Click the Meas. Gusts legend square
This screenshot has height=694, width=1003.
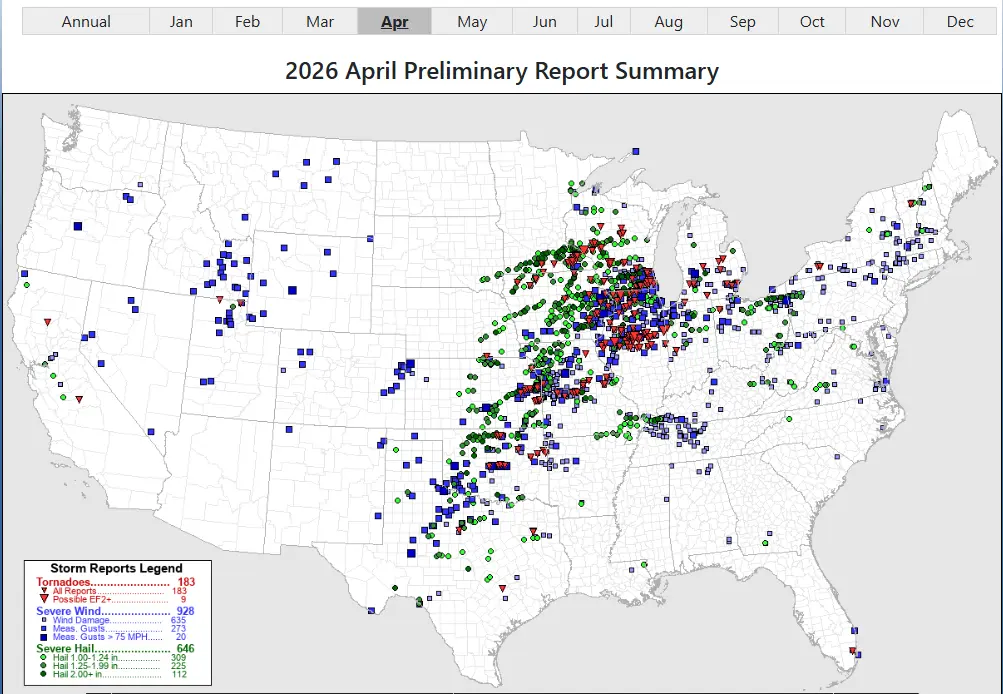tap(44, 629)
